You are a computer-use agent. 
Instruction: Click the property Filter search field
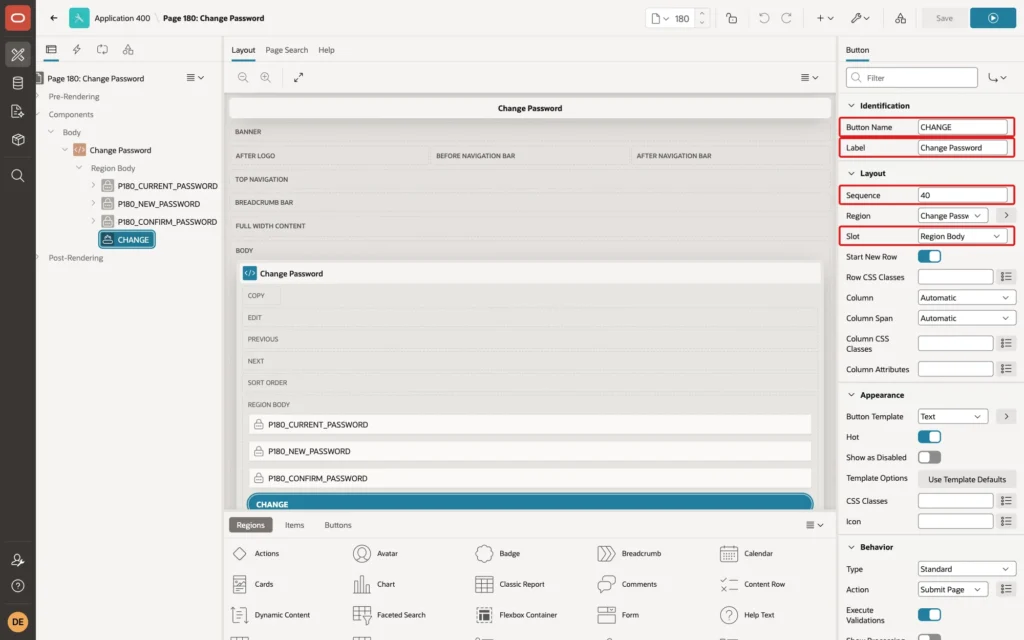click(912, 78)
